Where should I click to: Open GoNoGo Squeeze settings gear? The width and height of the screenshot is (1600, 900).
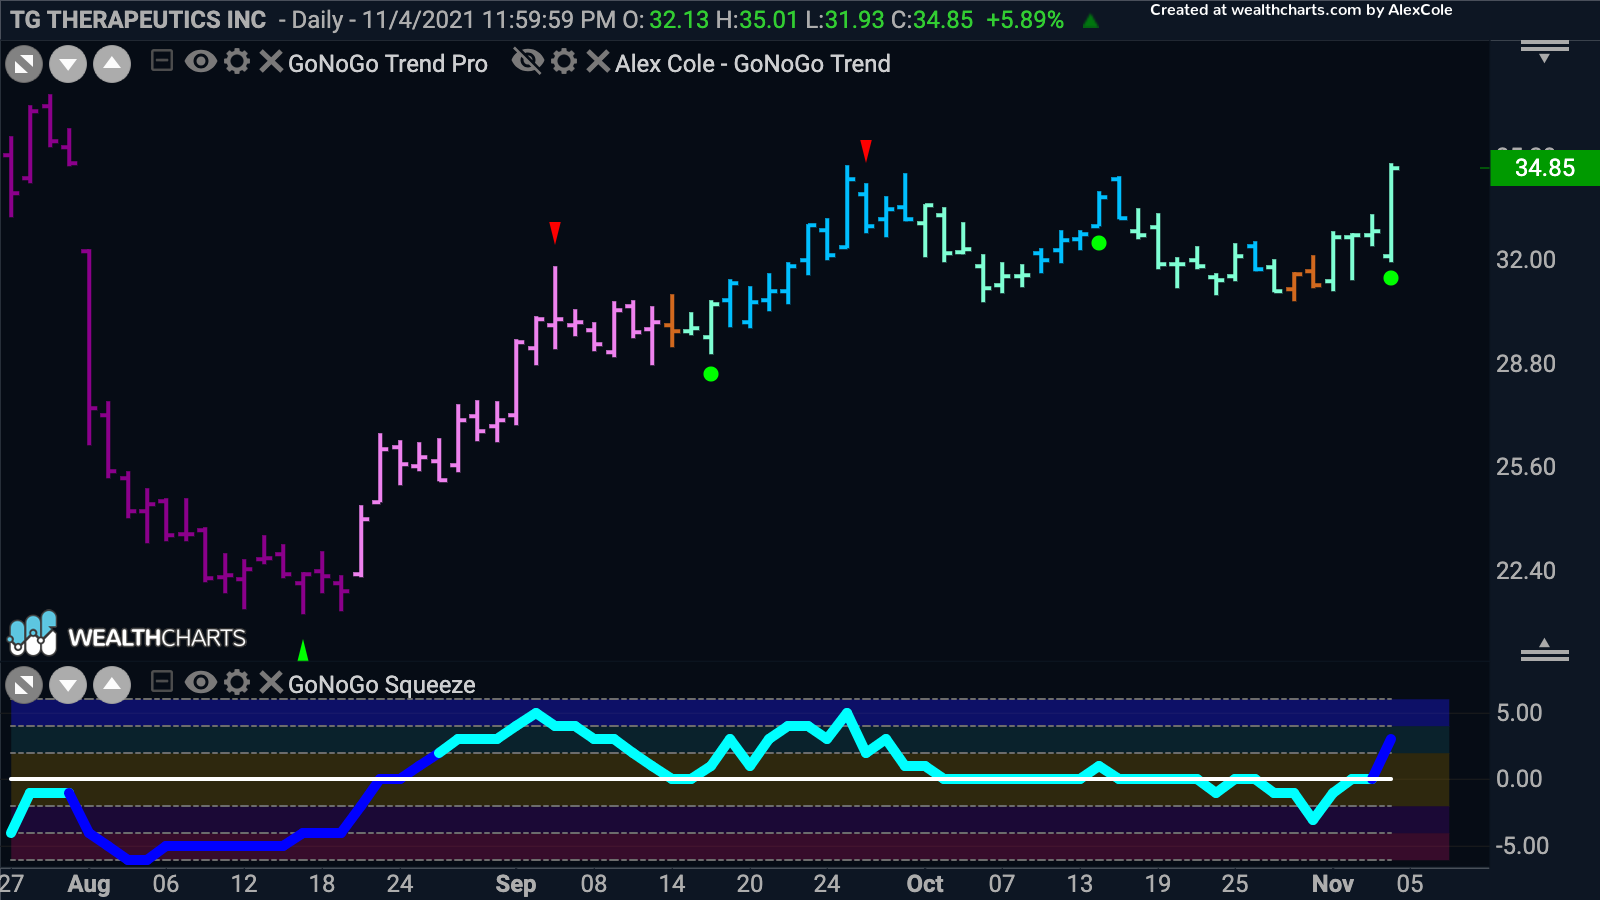(x=237, y=682)
